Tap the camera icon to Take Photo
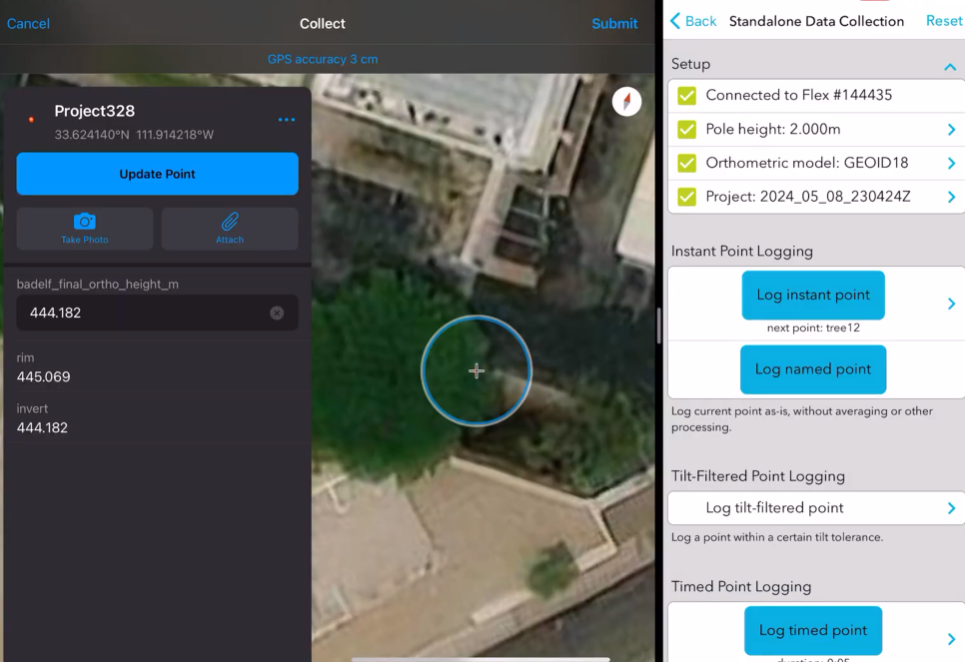 click(x=85, y=221)
